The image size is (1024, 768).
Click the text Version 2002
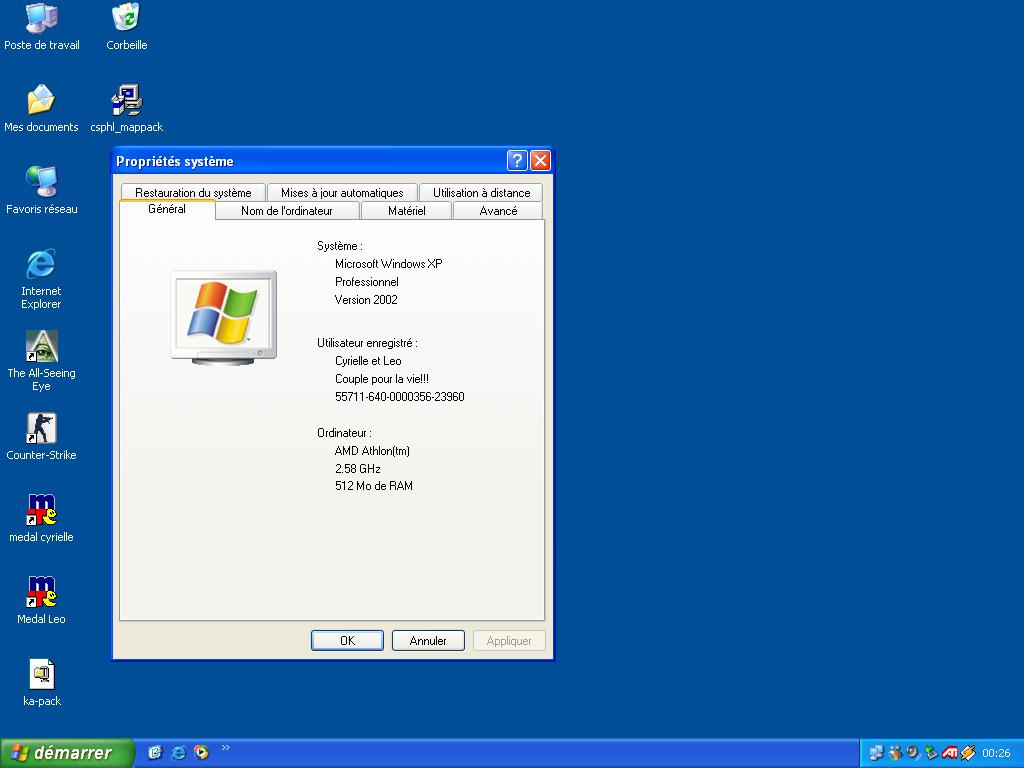(x=366, y=300)
